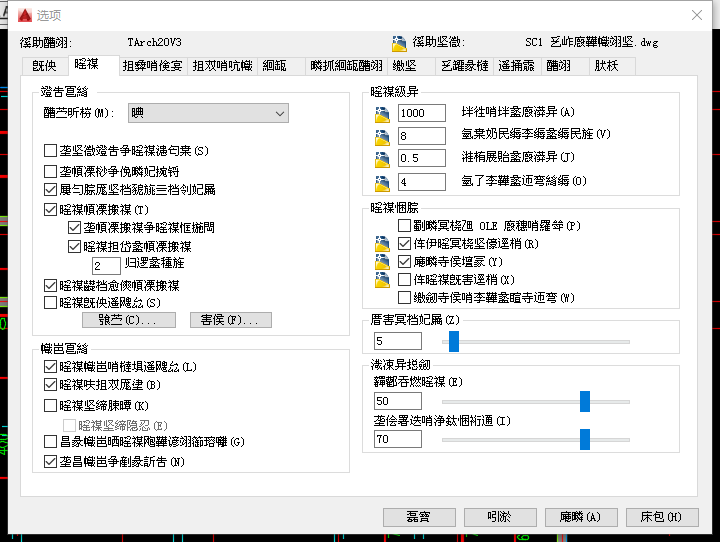Click the red AutoCAD logo in the title bar
The height and width of the screenshot is (542, 720).
click(25, 15)
